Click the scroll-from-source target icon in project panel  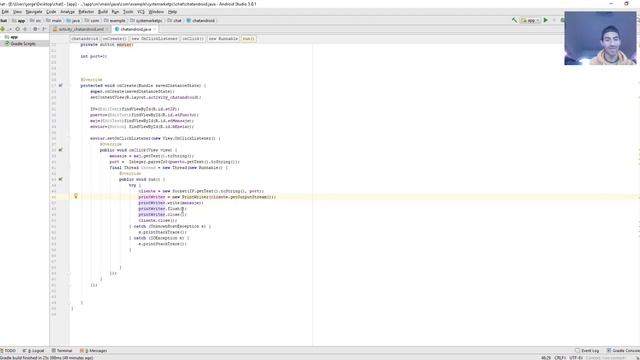17,29
